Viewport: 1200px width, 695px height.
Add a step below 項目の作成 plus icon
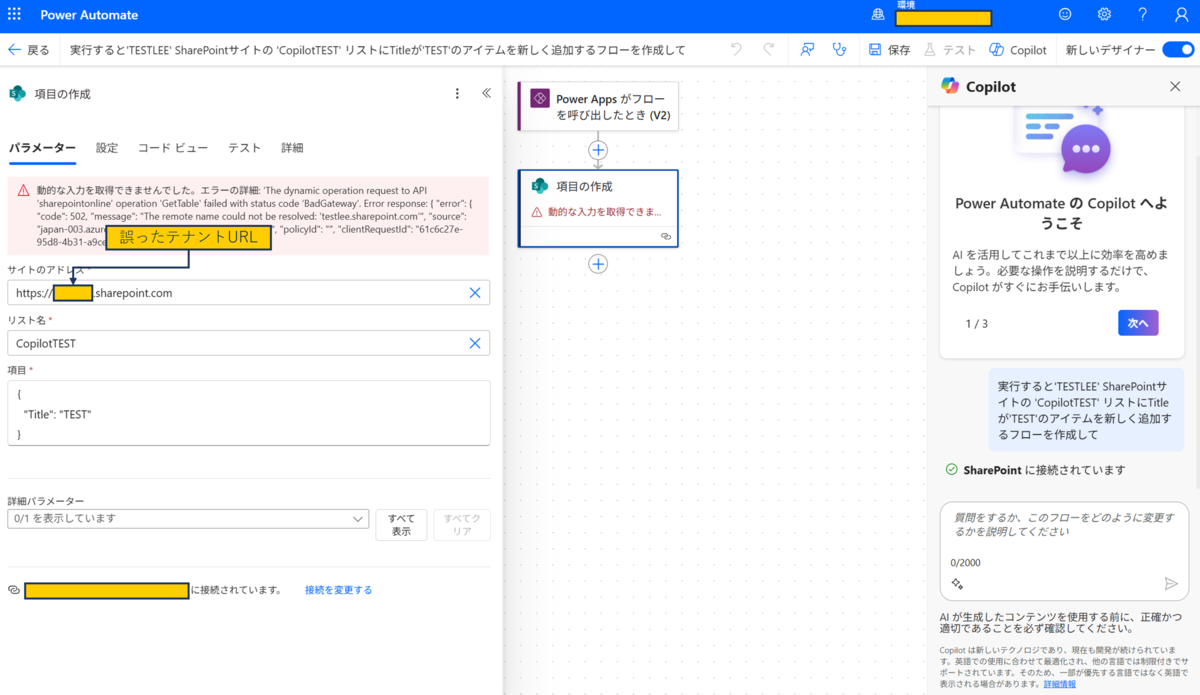coord(598,264)
